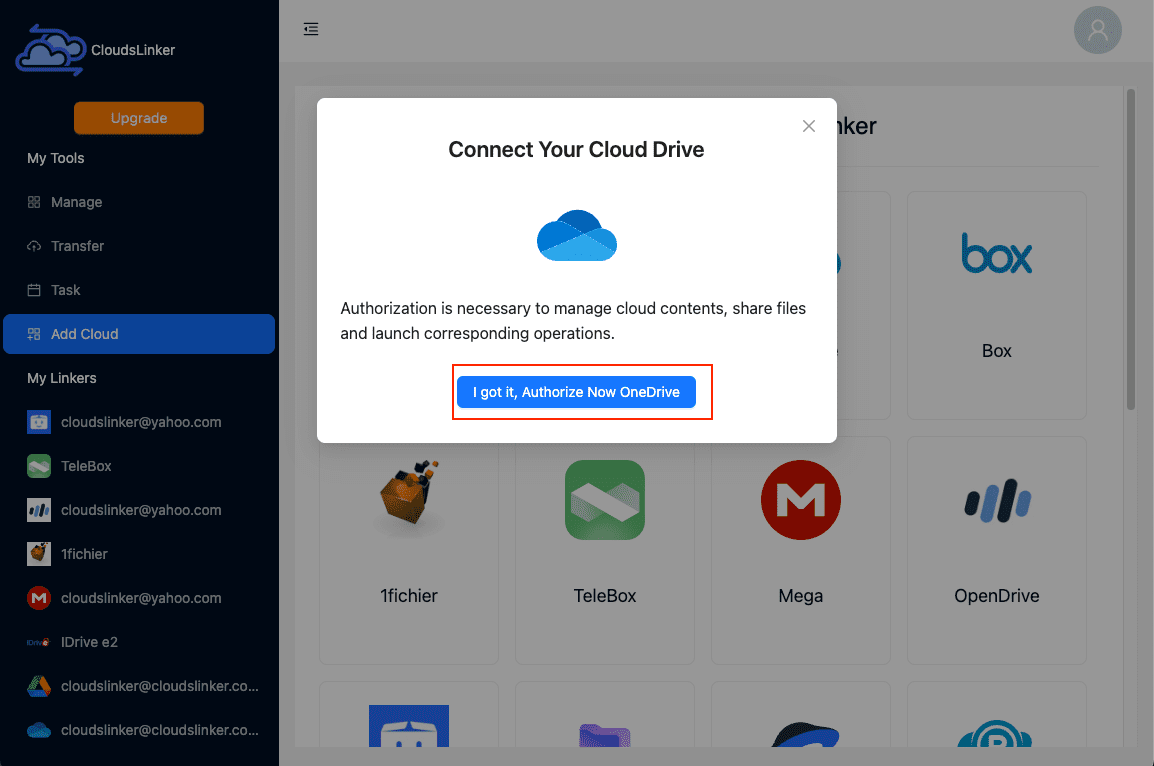
Task: Click the Task calendar icon
Action: click(x=34, y=290)
